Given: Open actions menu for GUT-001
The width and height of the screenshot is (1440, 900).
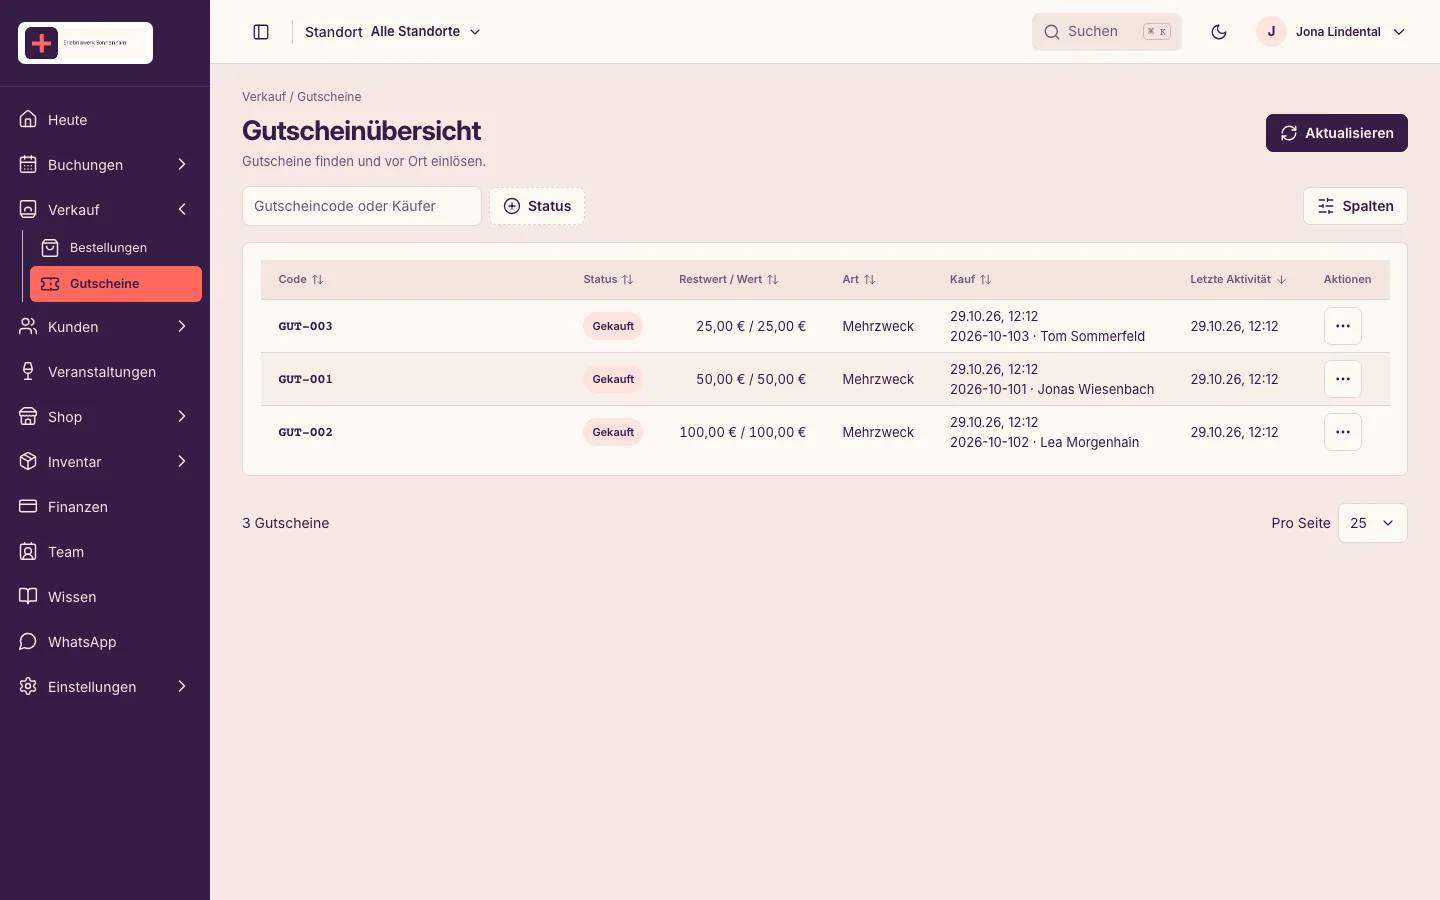Looking at the screenshot, I should click(x=1343, y=379).
